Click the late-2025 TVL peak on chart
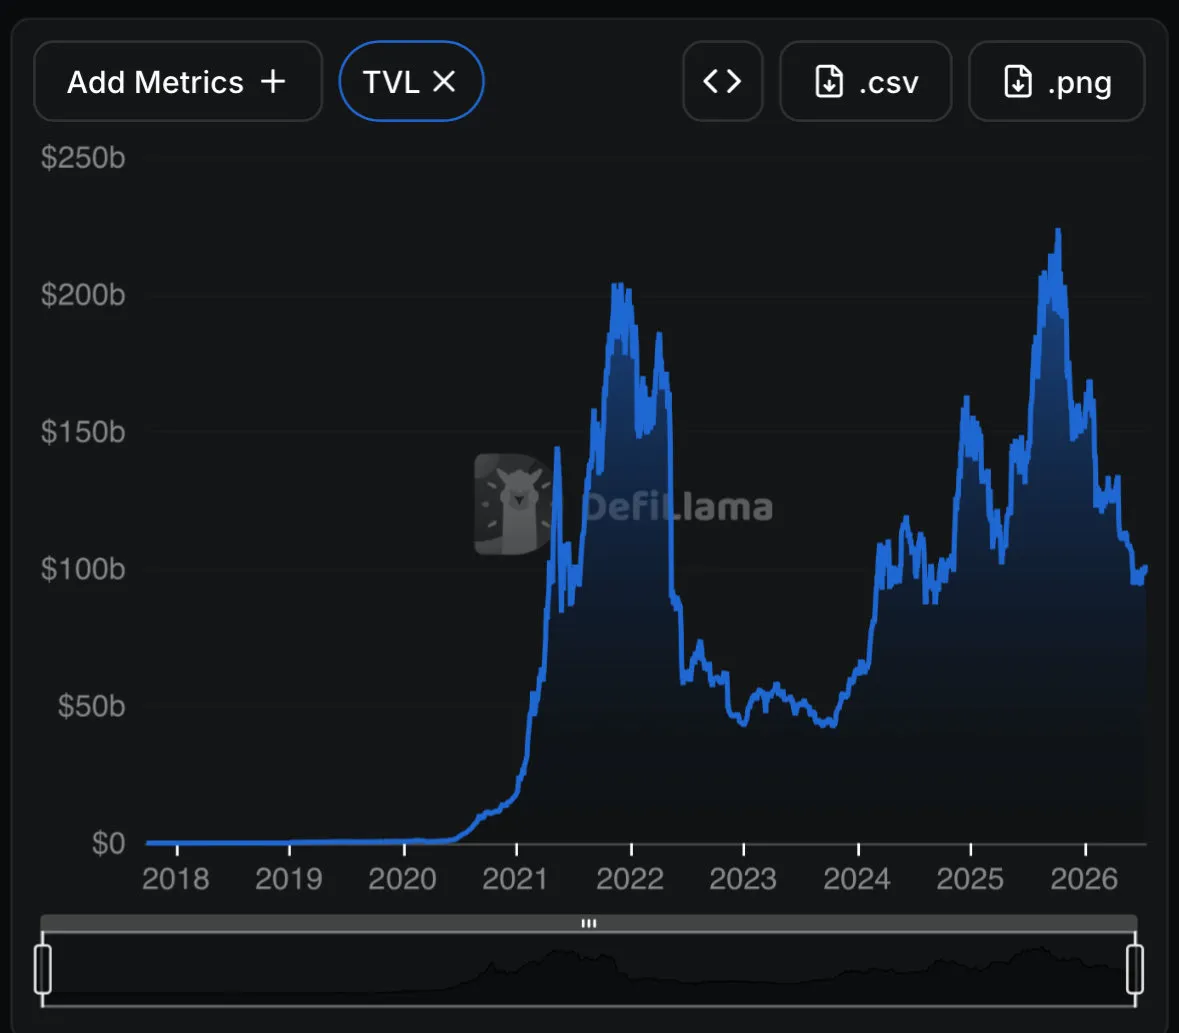 (1058, 232)
